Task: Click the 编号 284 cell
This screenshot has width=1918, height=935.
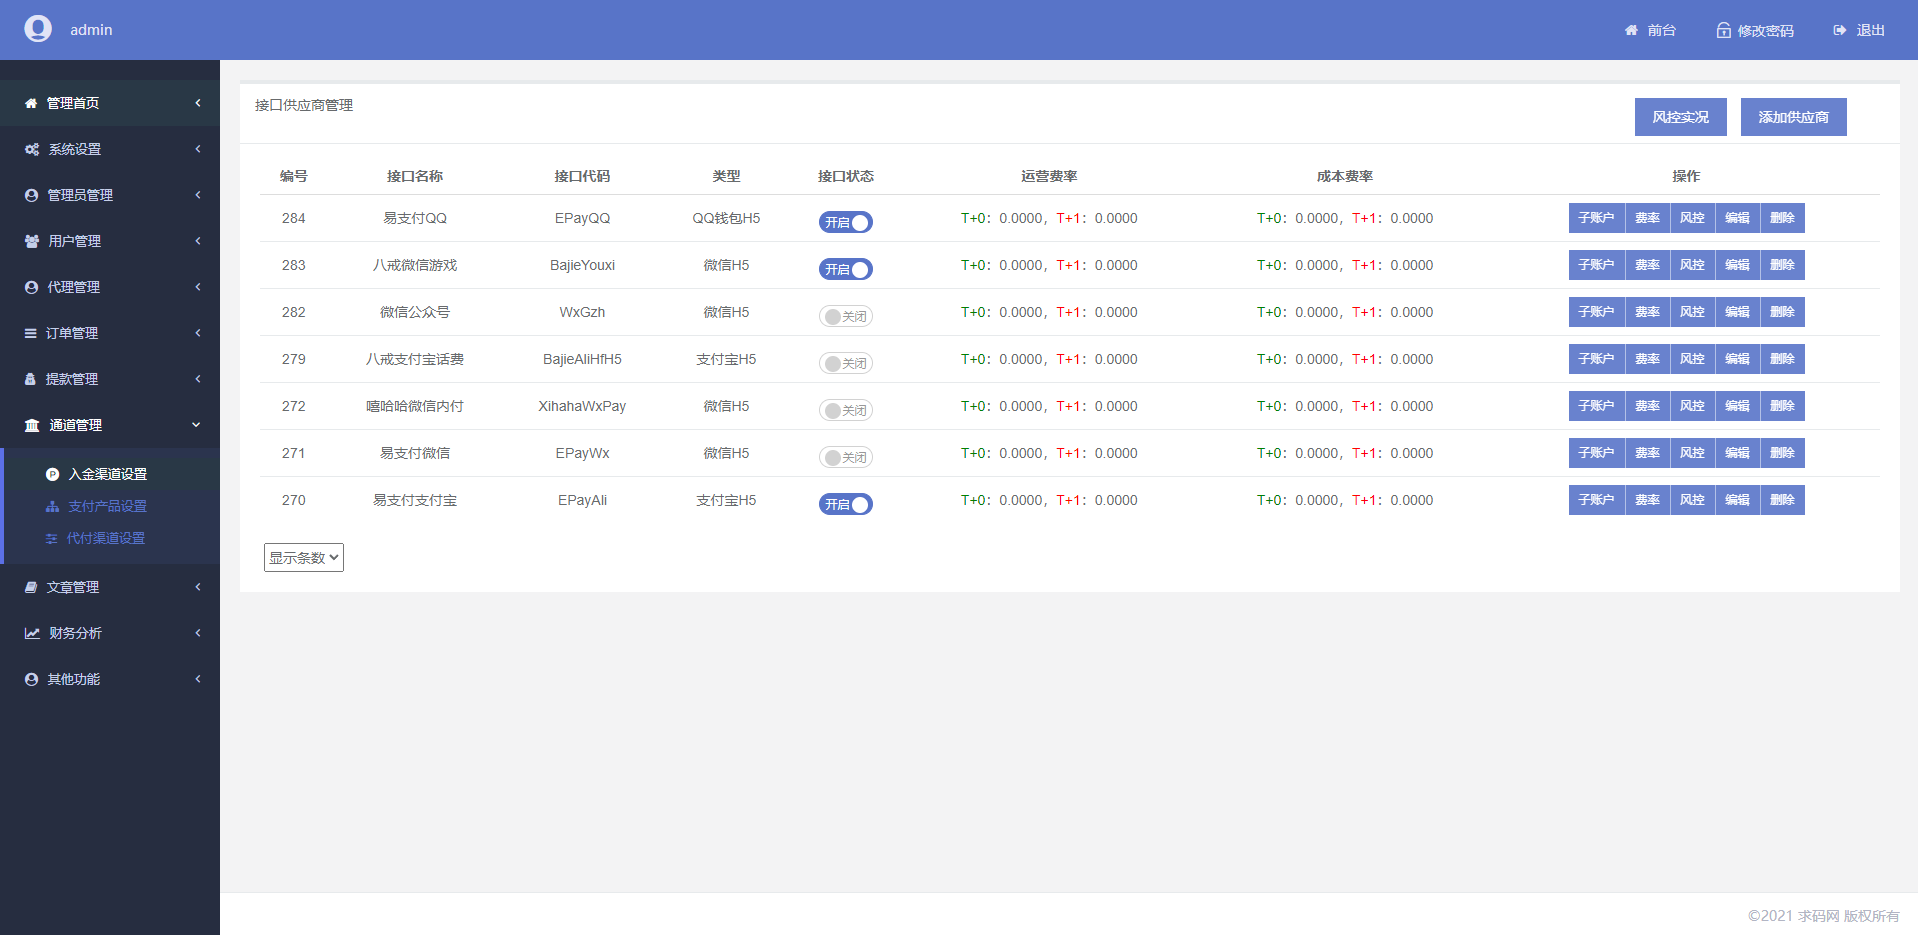Action: tap(293, 218)
